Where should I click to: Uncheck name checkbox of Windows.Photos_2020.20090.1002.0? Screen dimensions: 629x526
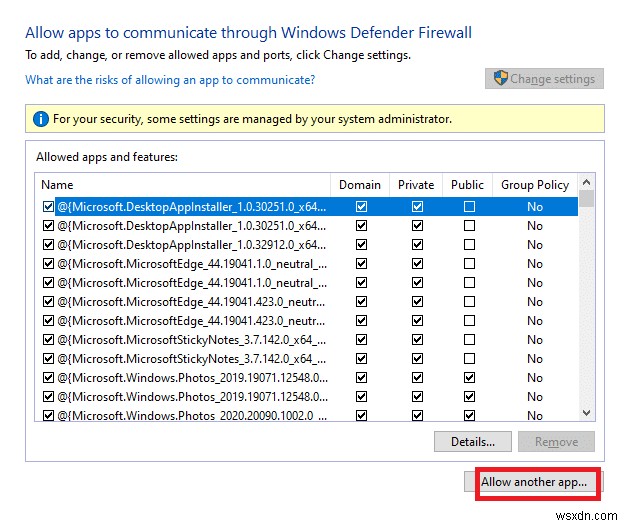coord(48,415)
